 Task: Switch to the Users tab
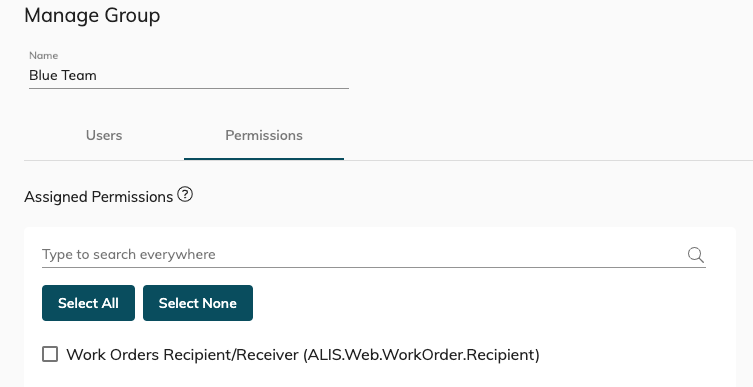tap(104, 135)
